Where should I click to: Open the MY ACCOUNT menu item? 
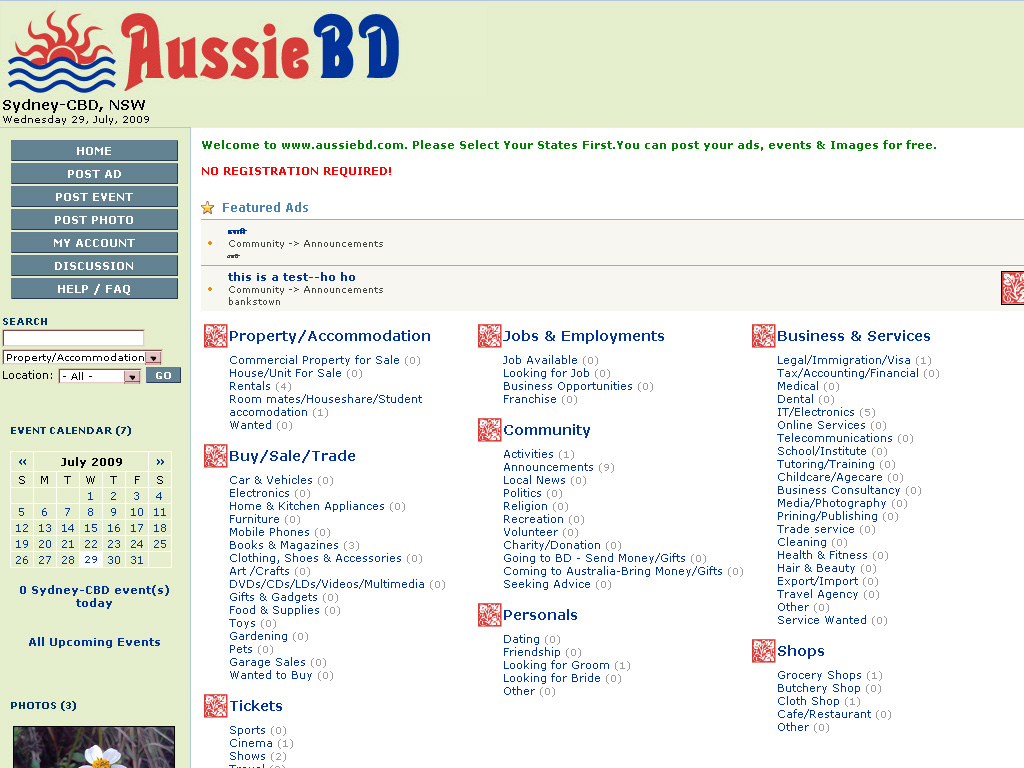pyautogui.click(x=94, y=243)
